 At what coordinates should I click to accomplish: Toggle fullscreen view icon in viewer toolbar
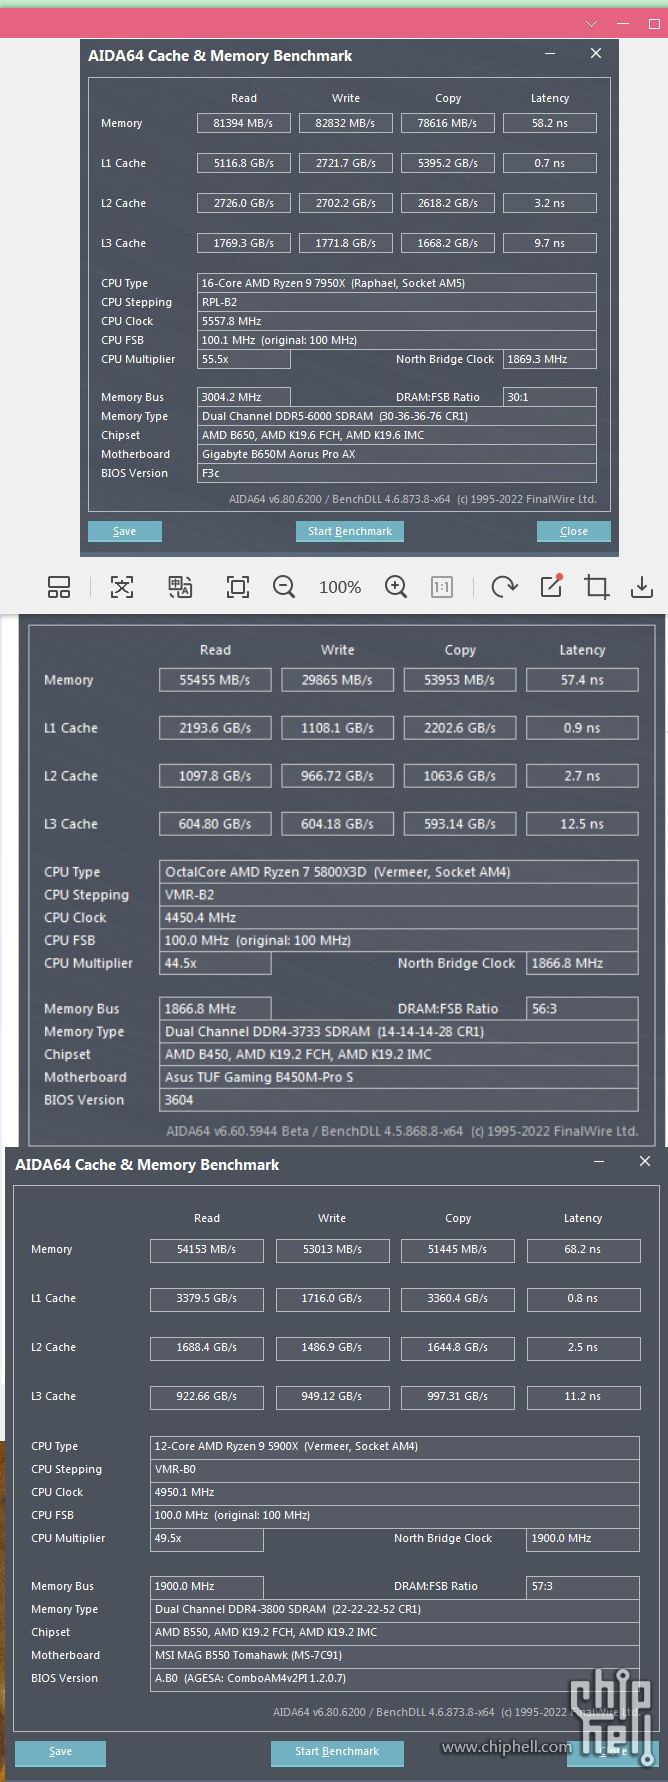[238, 587]
